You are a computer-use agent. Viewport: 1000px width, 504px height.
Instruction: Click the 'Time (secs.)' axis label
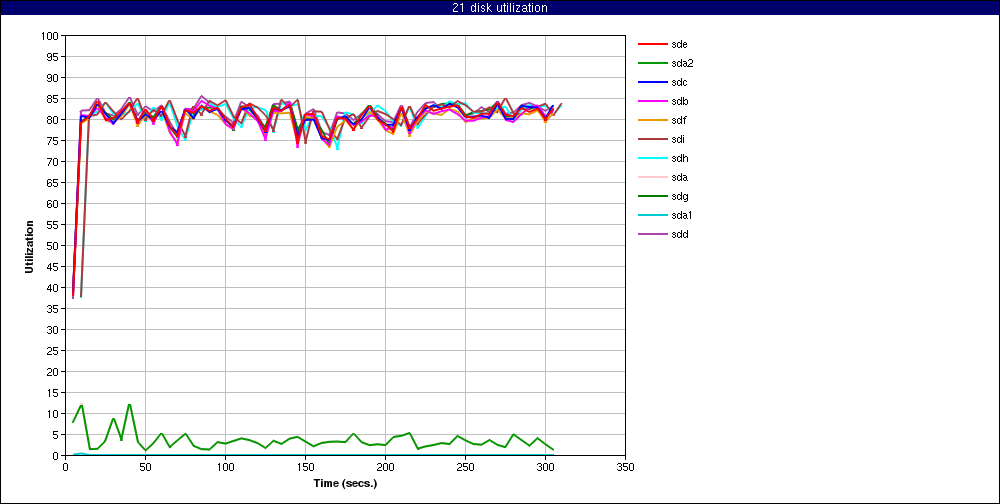click(346, 483)
